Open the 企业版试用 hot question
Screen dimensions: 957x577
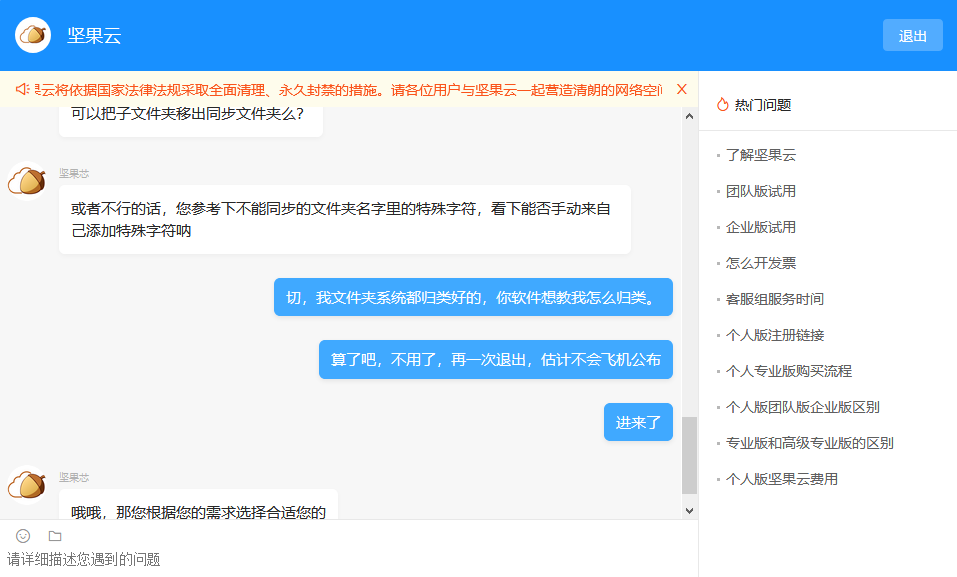click(760, 227)
